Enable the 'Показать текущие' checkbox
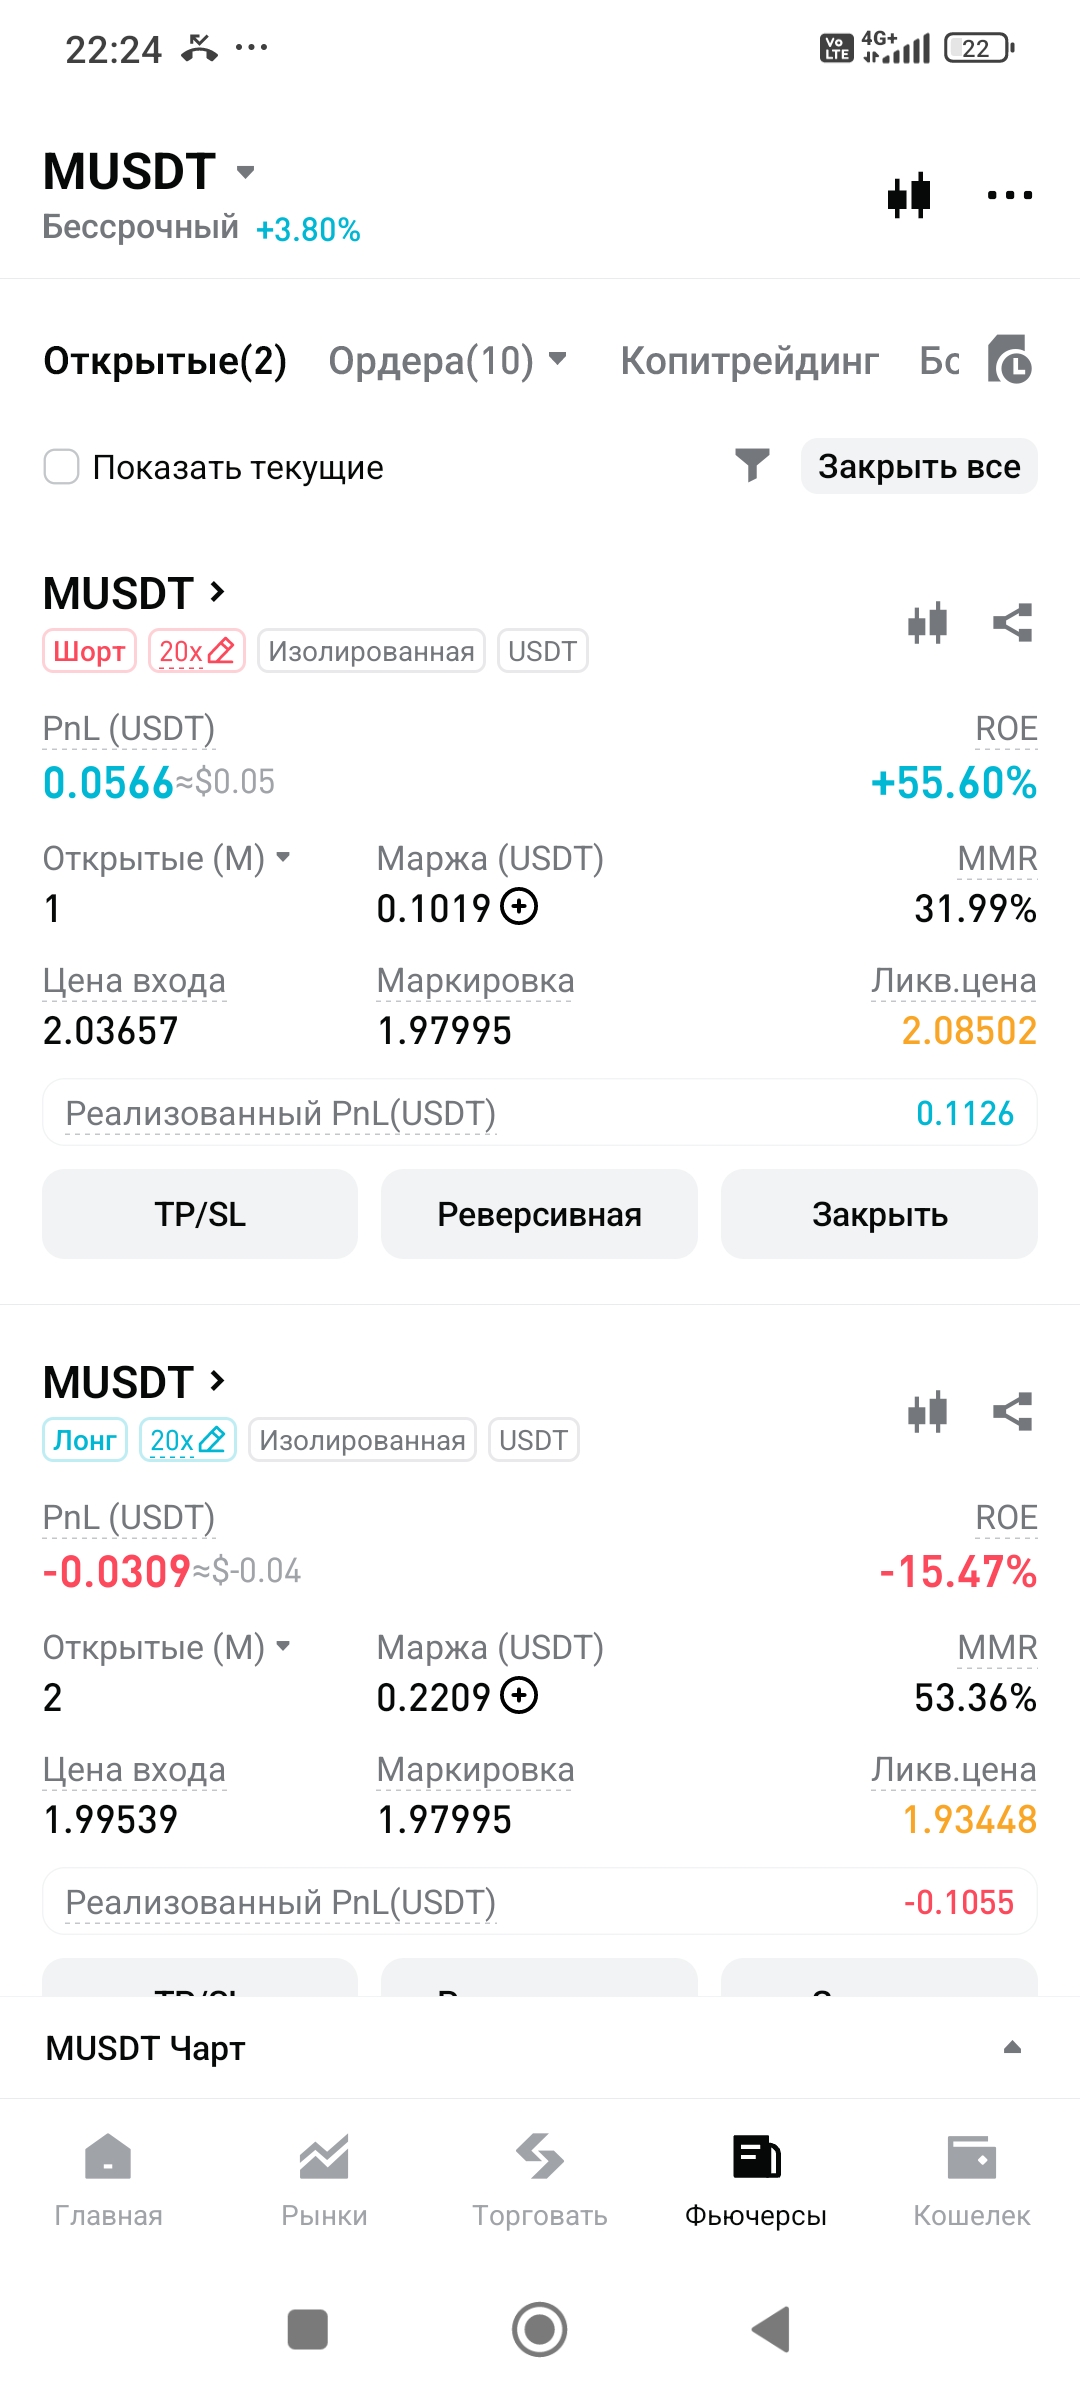Viewport: 1080px width, 2400px height. [62, 467]
